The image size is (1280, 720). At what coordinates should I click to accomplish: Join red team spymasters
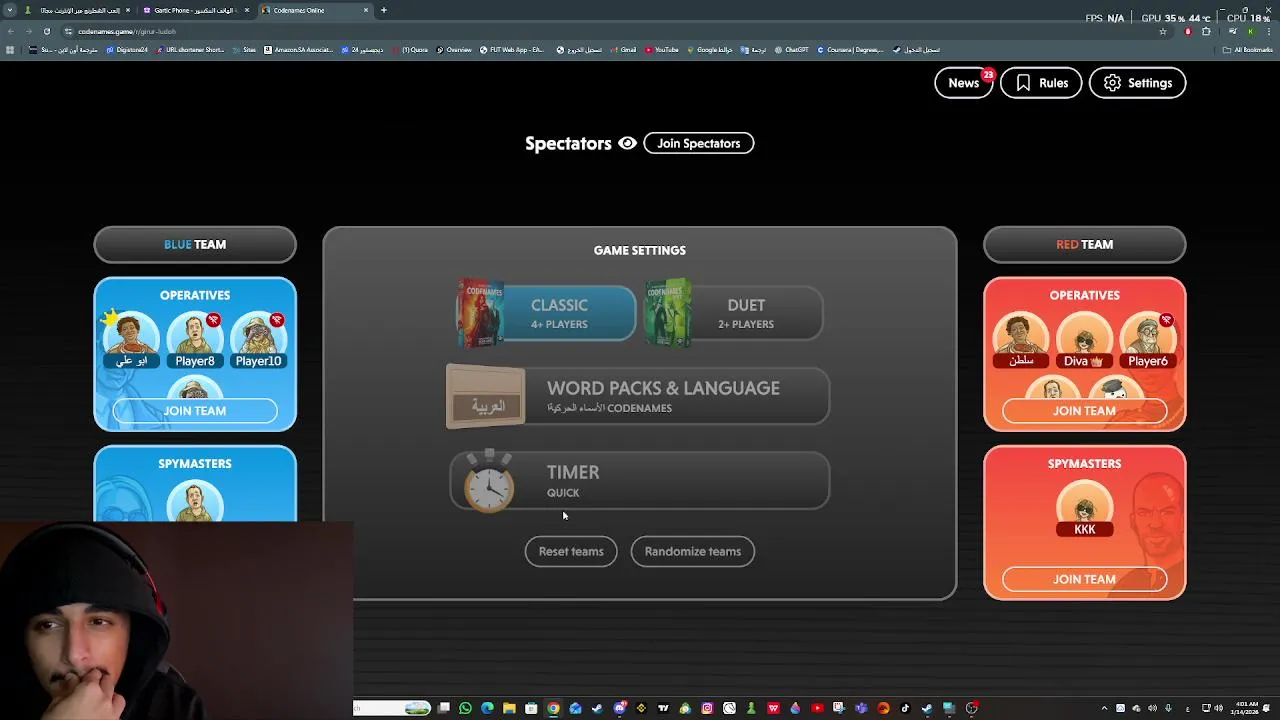coord(1084,579)
